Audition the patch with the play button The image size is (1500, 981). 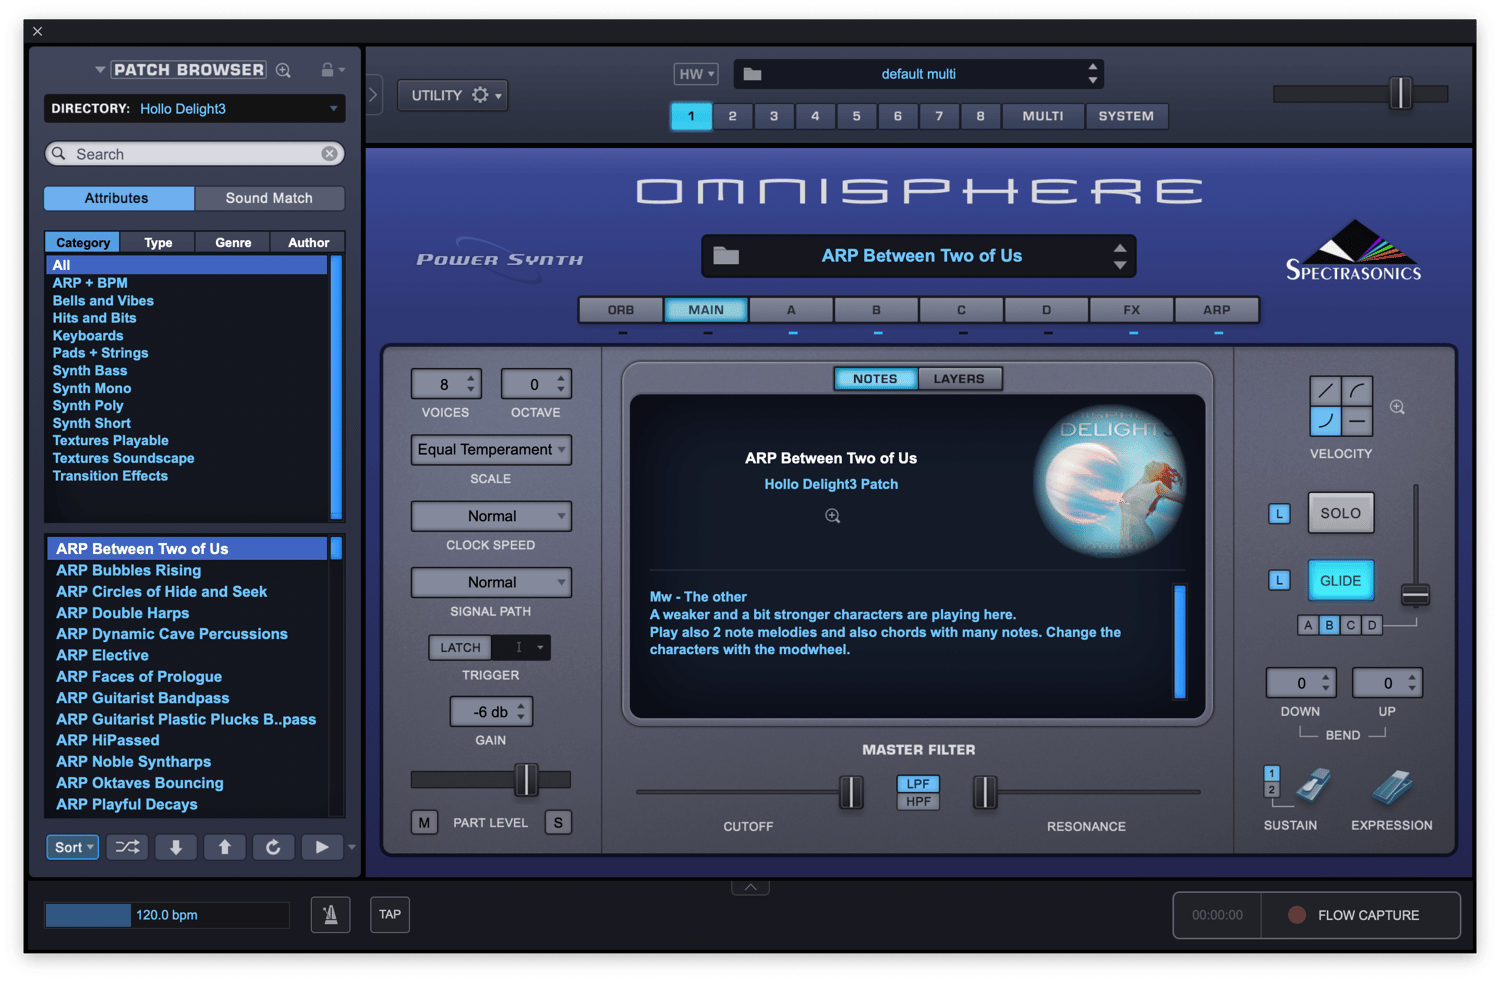(x=322, y=847)
